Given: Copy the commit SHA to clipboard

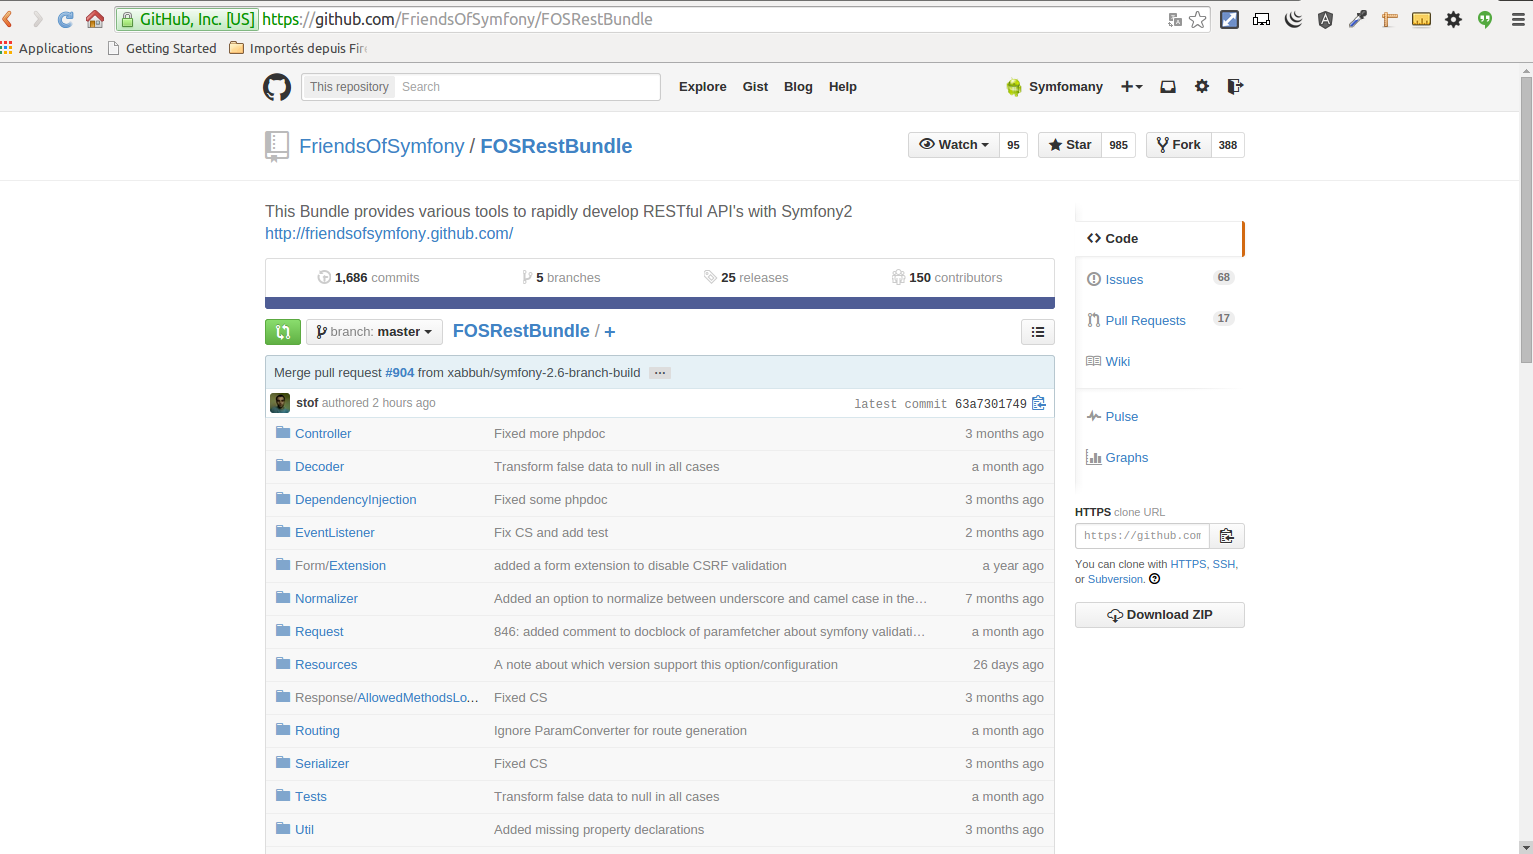Looking at the screenshot, I should tap(1039, 403).
